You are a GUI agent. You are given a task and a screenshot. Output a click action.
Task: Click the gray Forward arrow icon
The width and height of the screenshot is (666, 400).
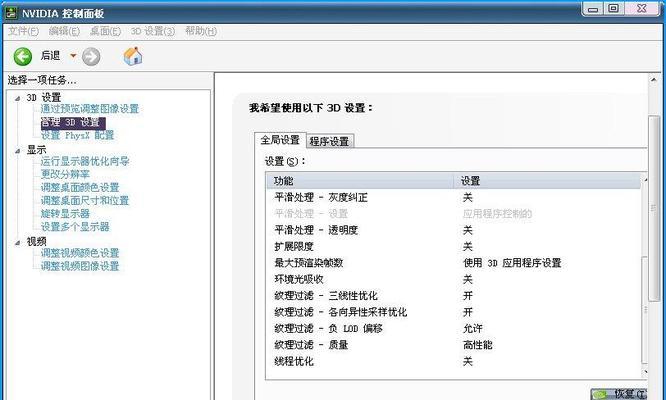(x=91, y=56)
